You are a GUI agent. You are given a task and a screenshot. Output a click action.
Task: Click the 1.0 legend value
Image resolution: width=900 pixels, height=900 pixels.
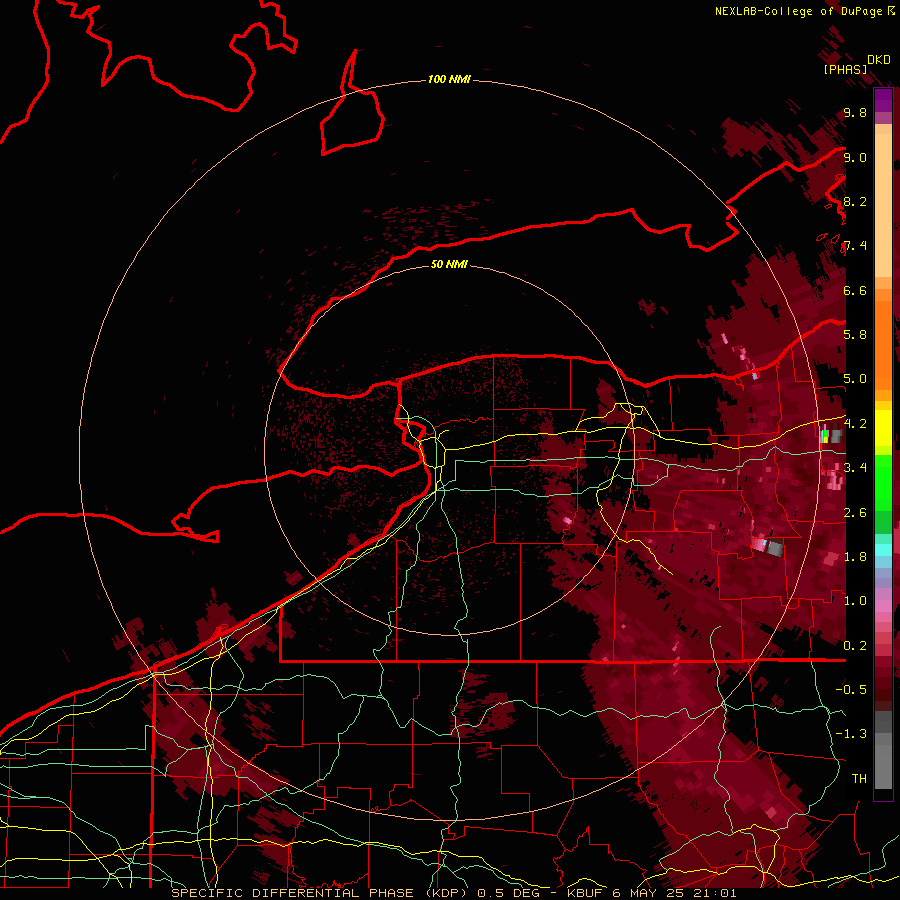pos(855,600)
